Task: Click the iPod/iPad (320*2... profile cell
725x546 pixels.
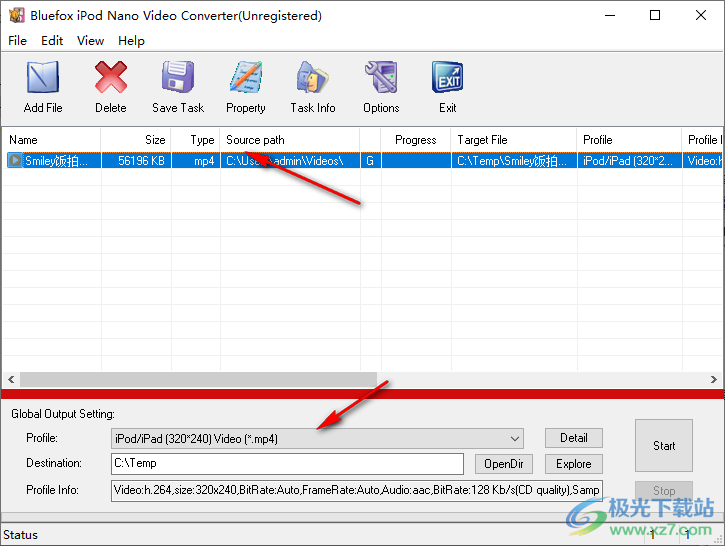Action: [x=630, y=161]
